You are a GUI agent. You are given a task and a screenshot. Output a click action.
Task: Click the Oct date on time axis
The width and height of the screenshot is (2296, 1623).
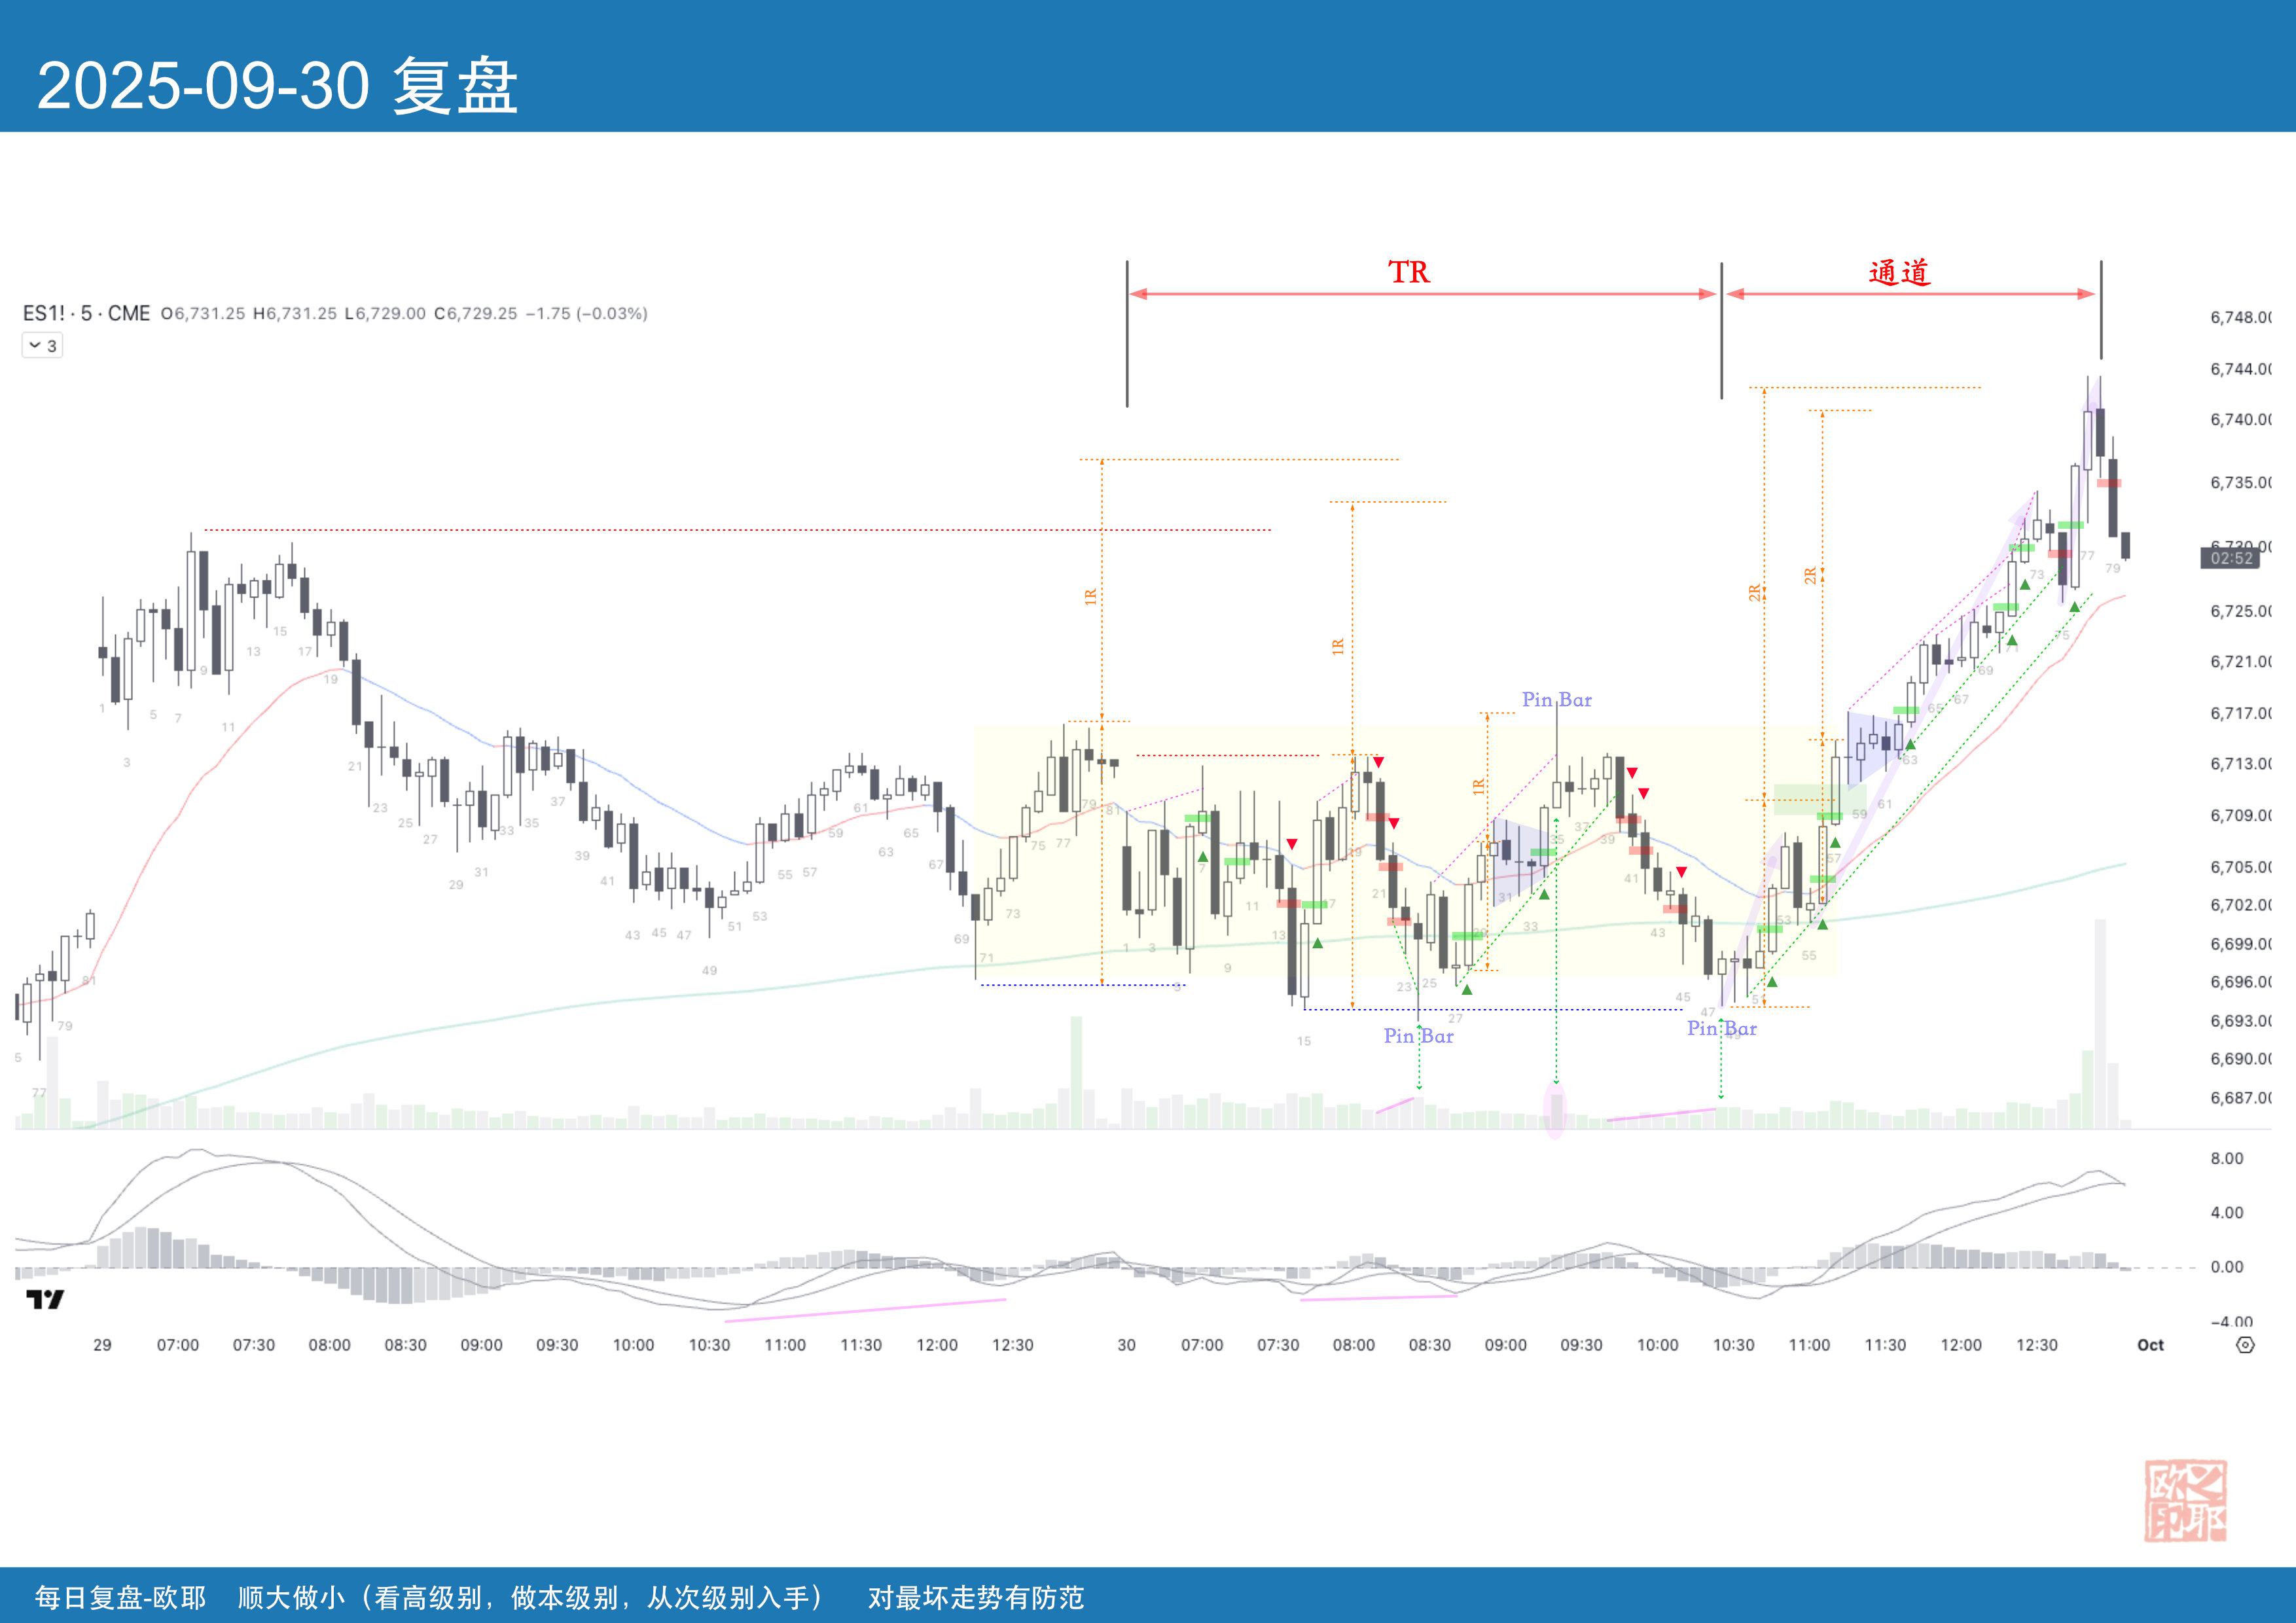[x=2150, y=1345]
